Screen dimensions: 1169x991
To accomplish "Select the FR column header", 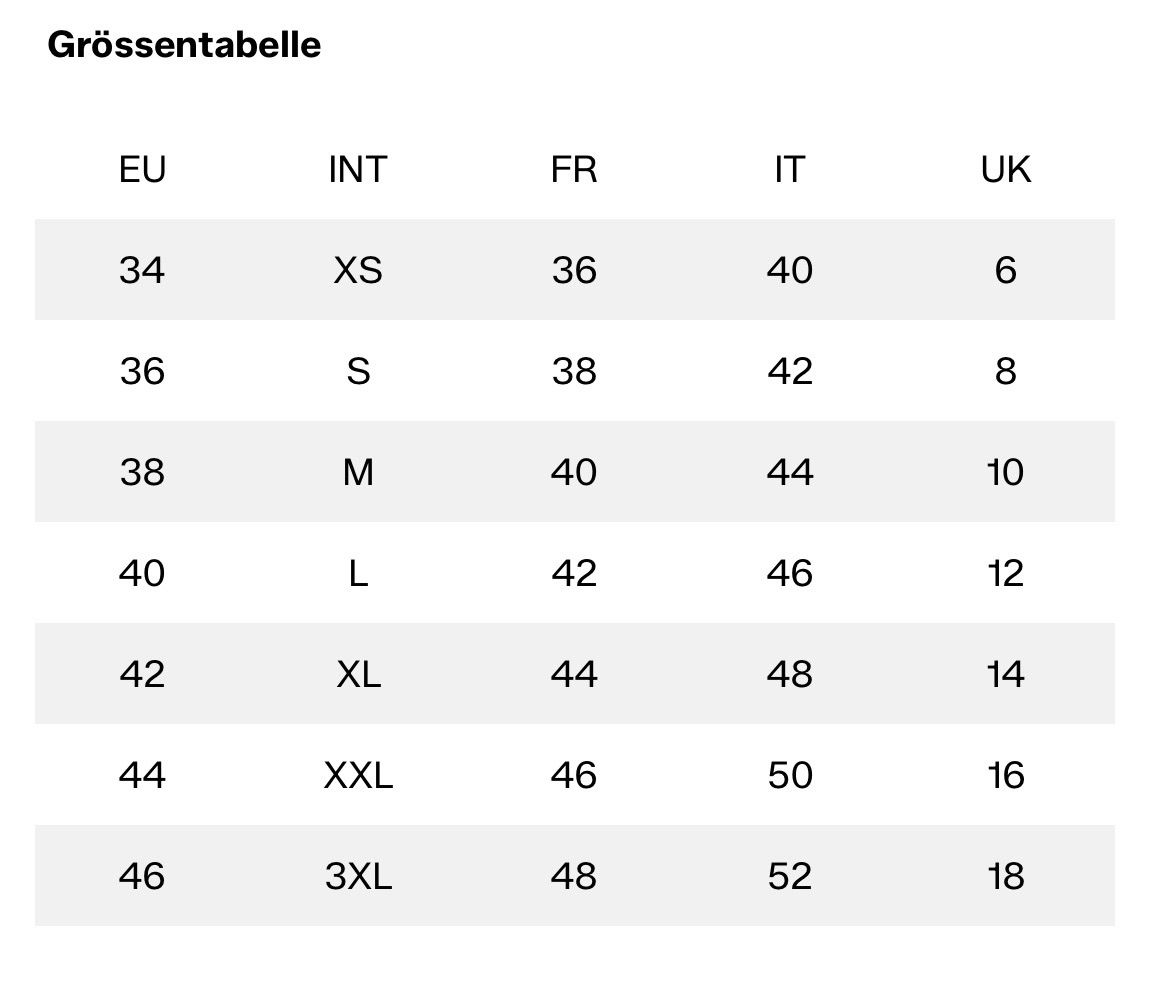I will [x=574, y=169].
